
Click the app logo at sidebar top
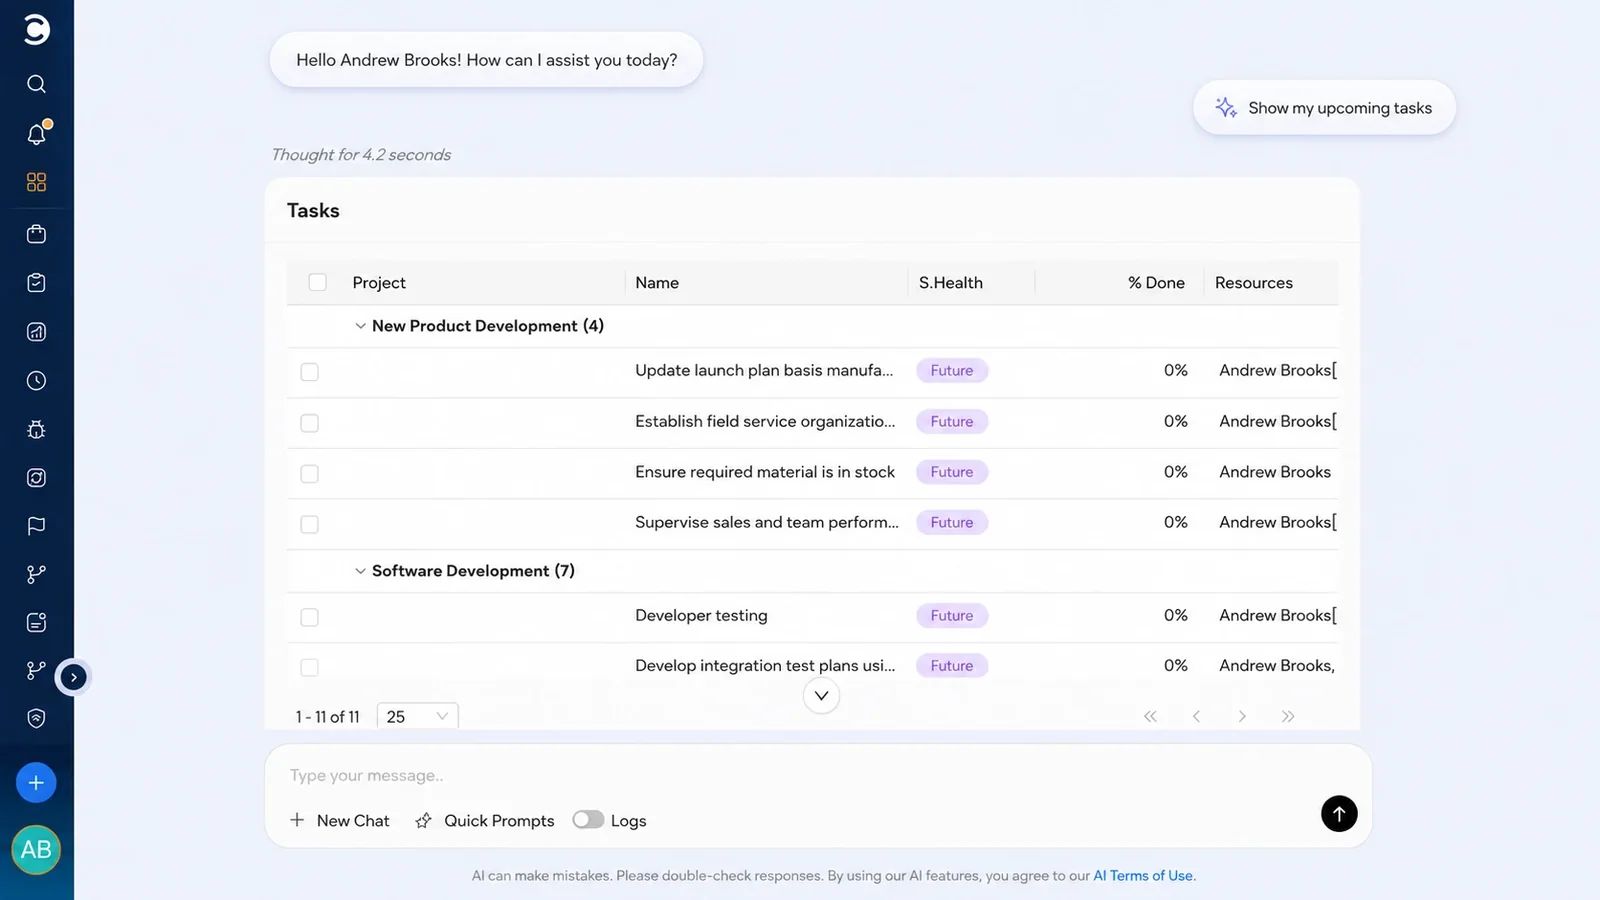click(36, 29)
